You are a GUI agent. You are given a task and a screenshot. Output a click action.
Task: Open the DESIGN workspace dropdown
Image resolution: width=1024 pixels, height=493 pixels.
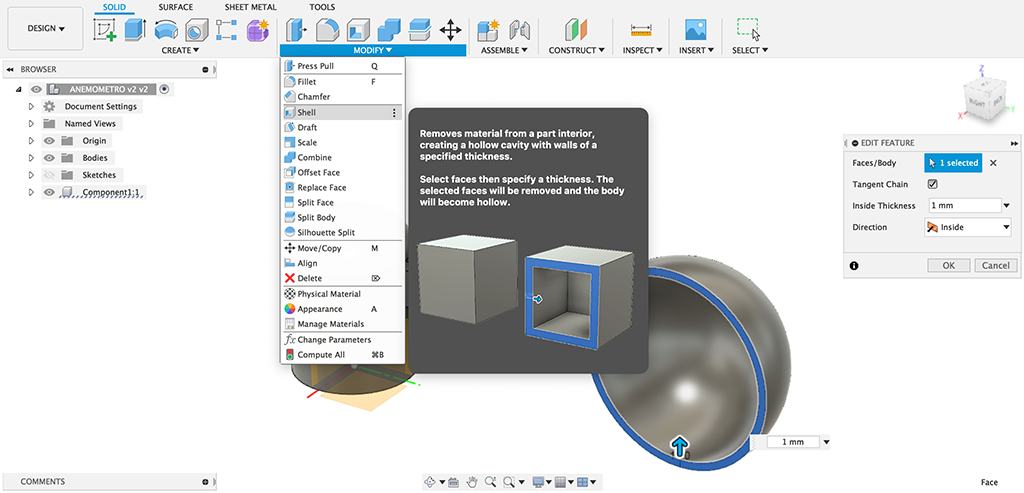45,29
